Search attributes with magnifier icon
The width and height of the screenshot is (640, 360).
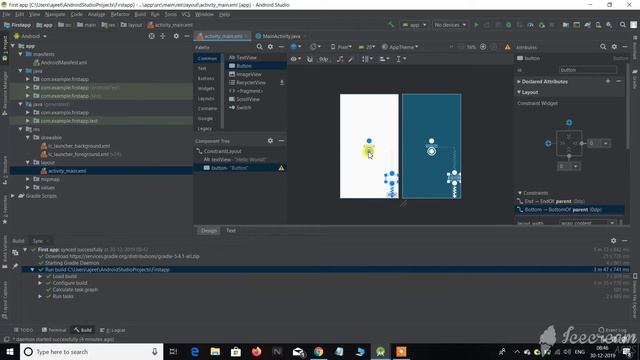[x=603, y=47]
